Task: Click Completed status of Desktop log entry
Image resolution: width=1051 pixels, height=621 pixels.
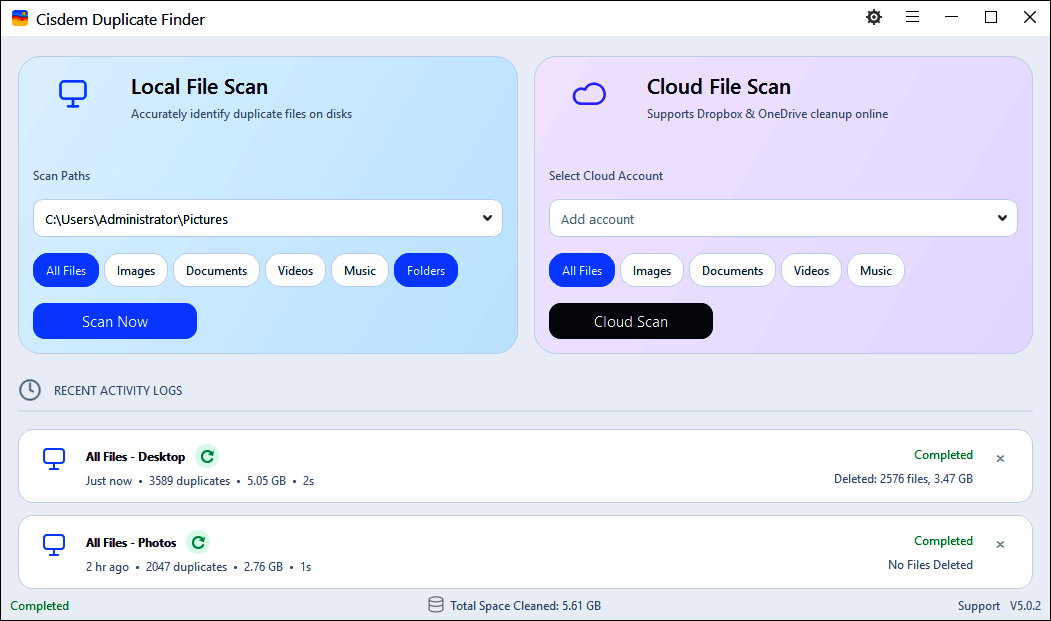Action: coord(943,455)
